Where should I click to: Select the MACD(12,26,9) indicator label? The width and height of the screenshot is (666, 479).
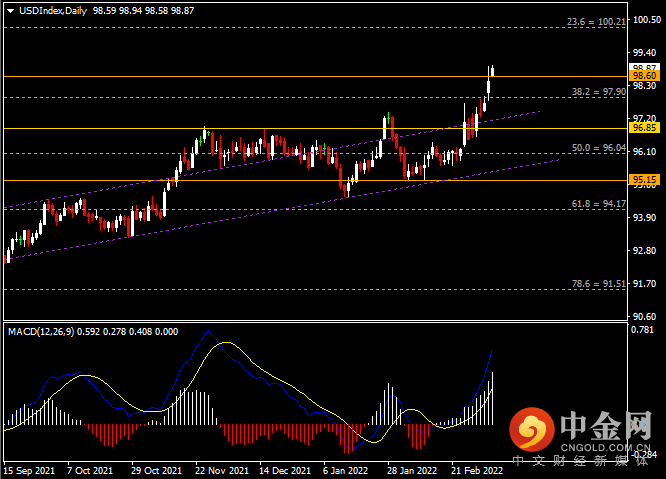click(x=41, y=332)
